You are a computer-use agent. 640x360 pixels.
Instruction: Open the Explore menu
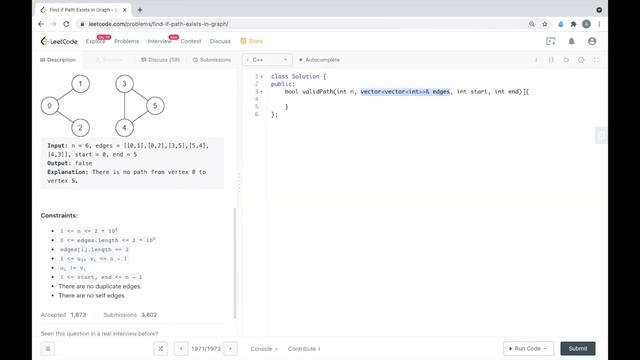(x=95, y=41)
